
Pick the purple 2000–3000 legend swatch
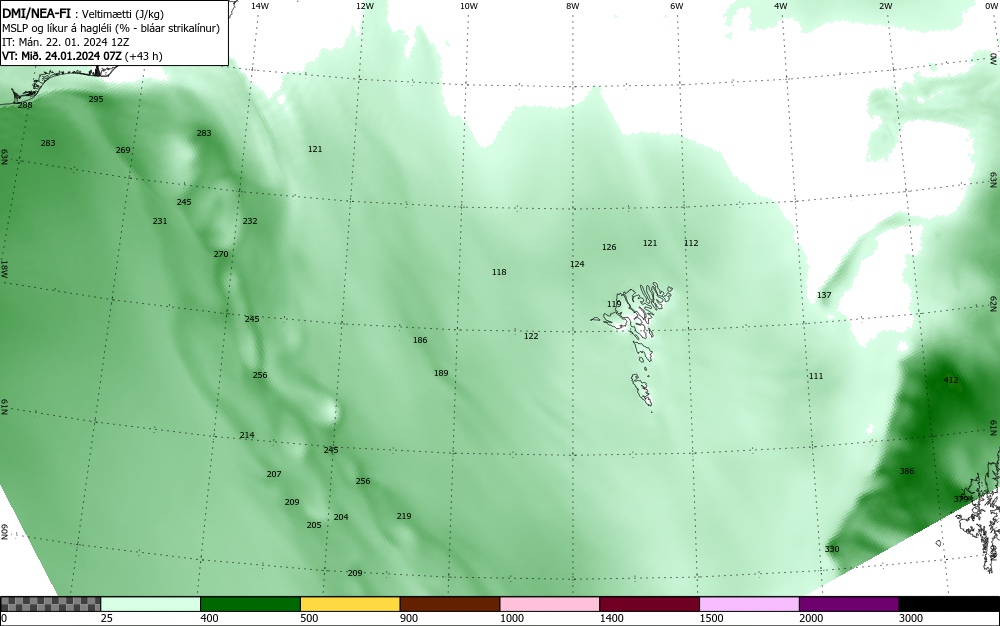click(849, 604)
